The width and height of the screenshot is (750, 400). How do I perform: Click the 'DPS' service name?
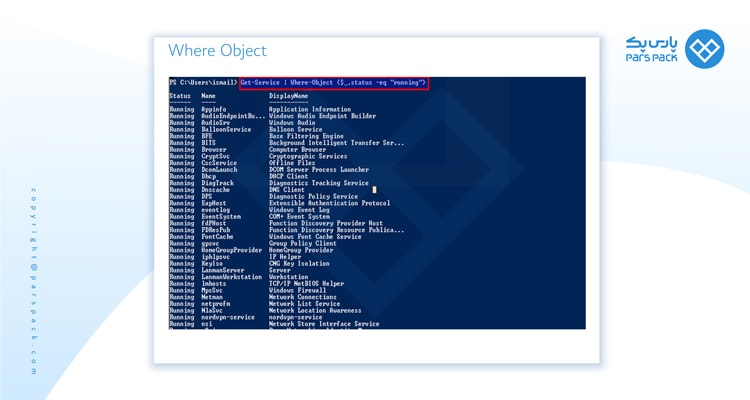click(206, 196)
